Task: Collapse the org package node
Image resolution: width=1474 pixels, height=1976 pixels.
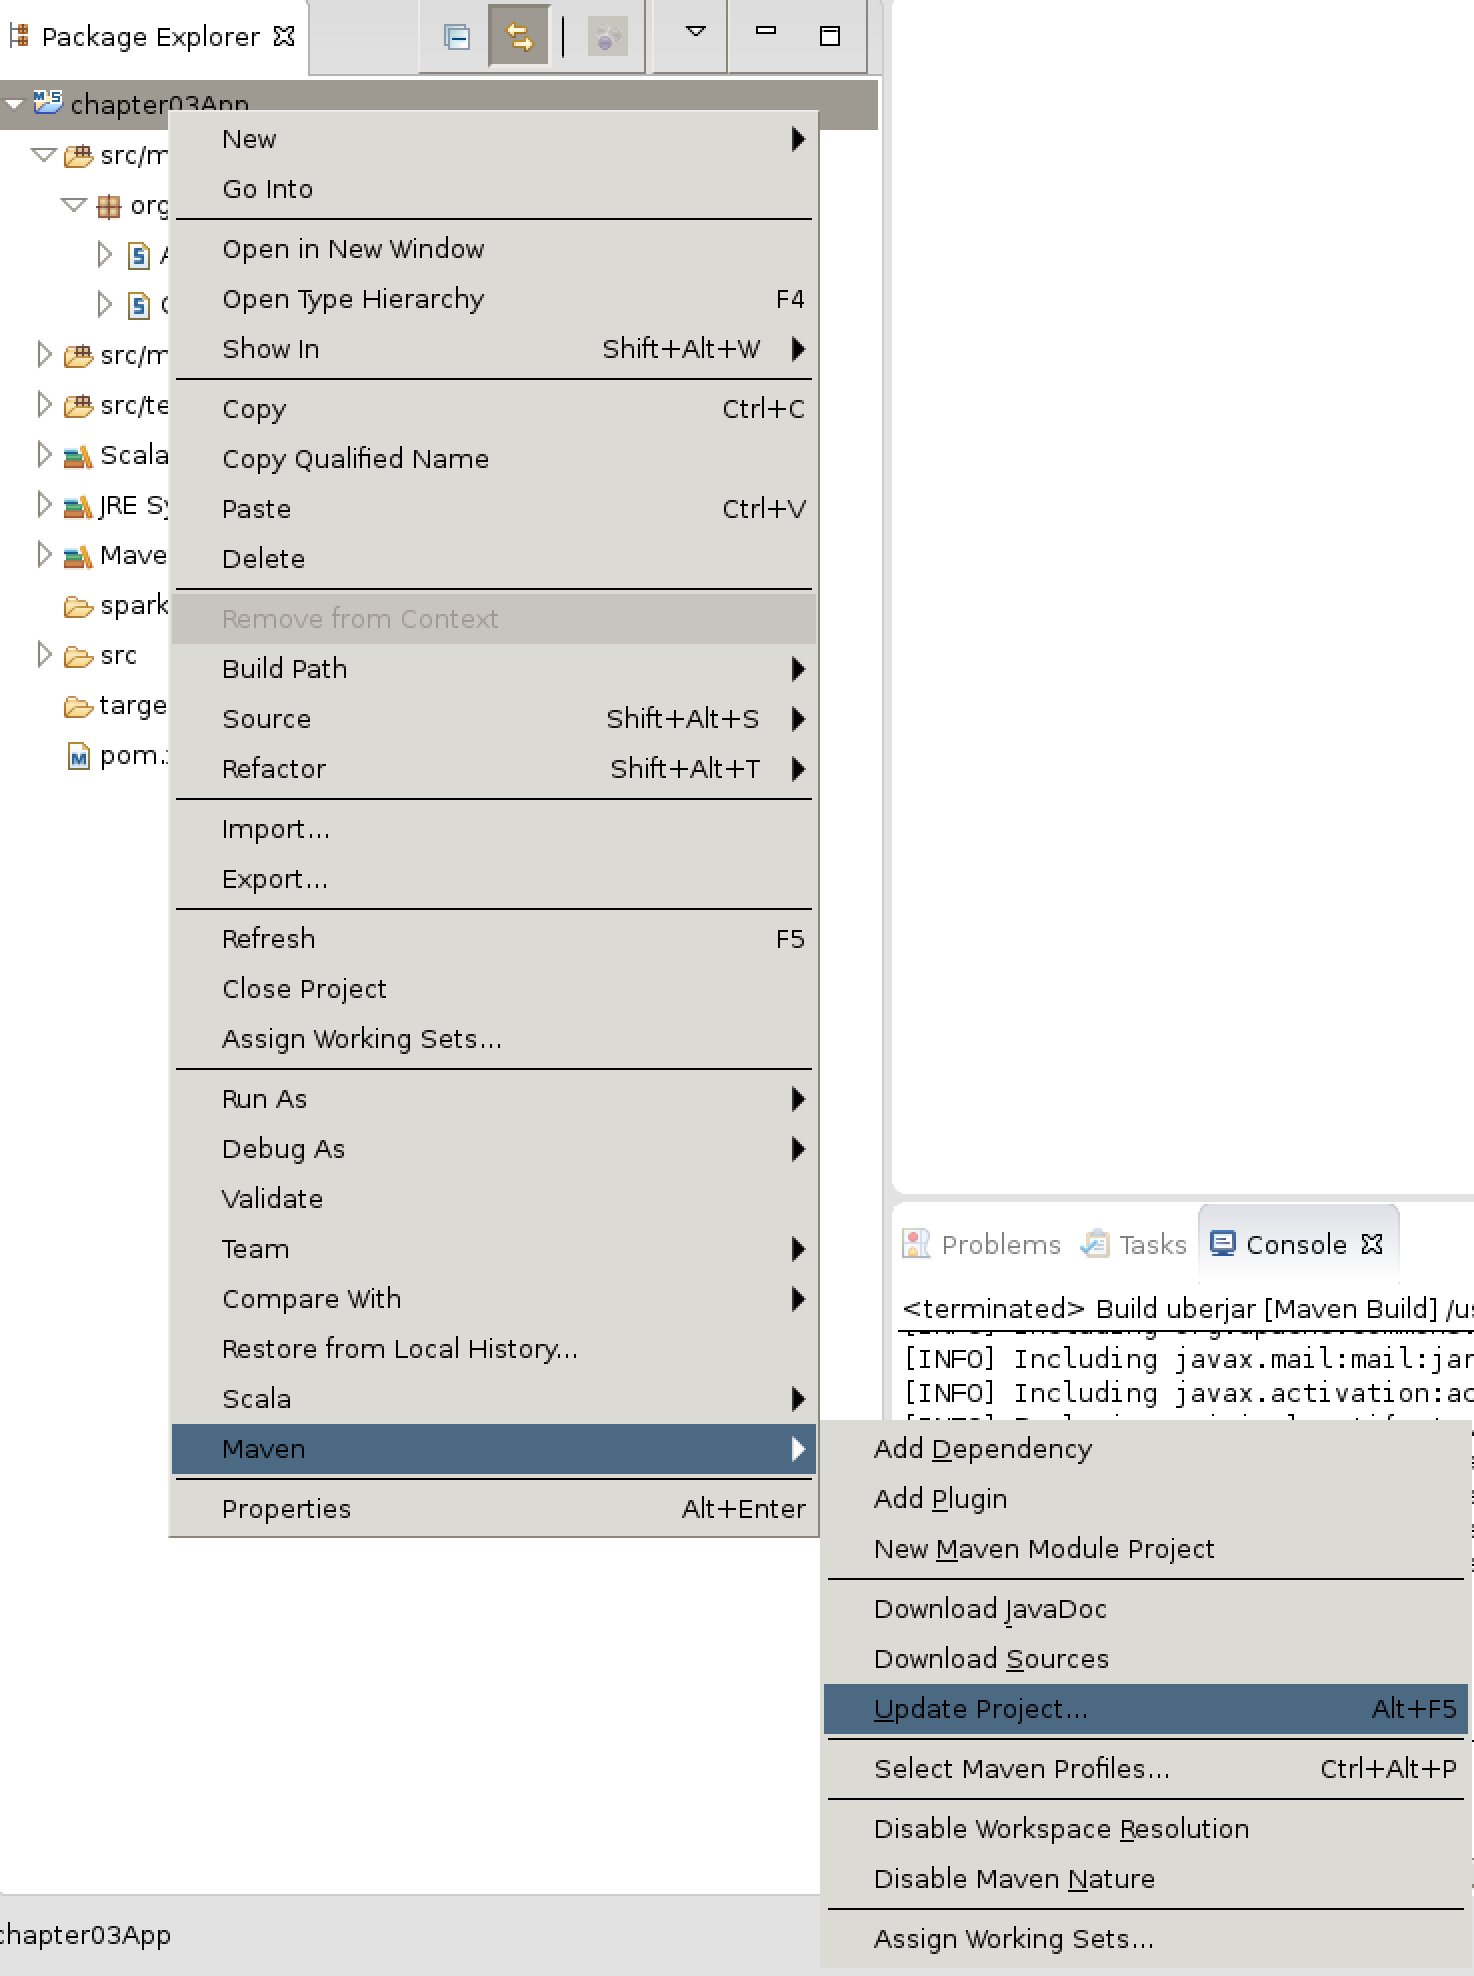Action: coord(73,205)
